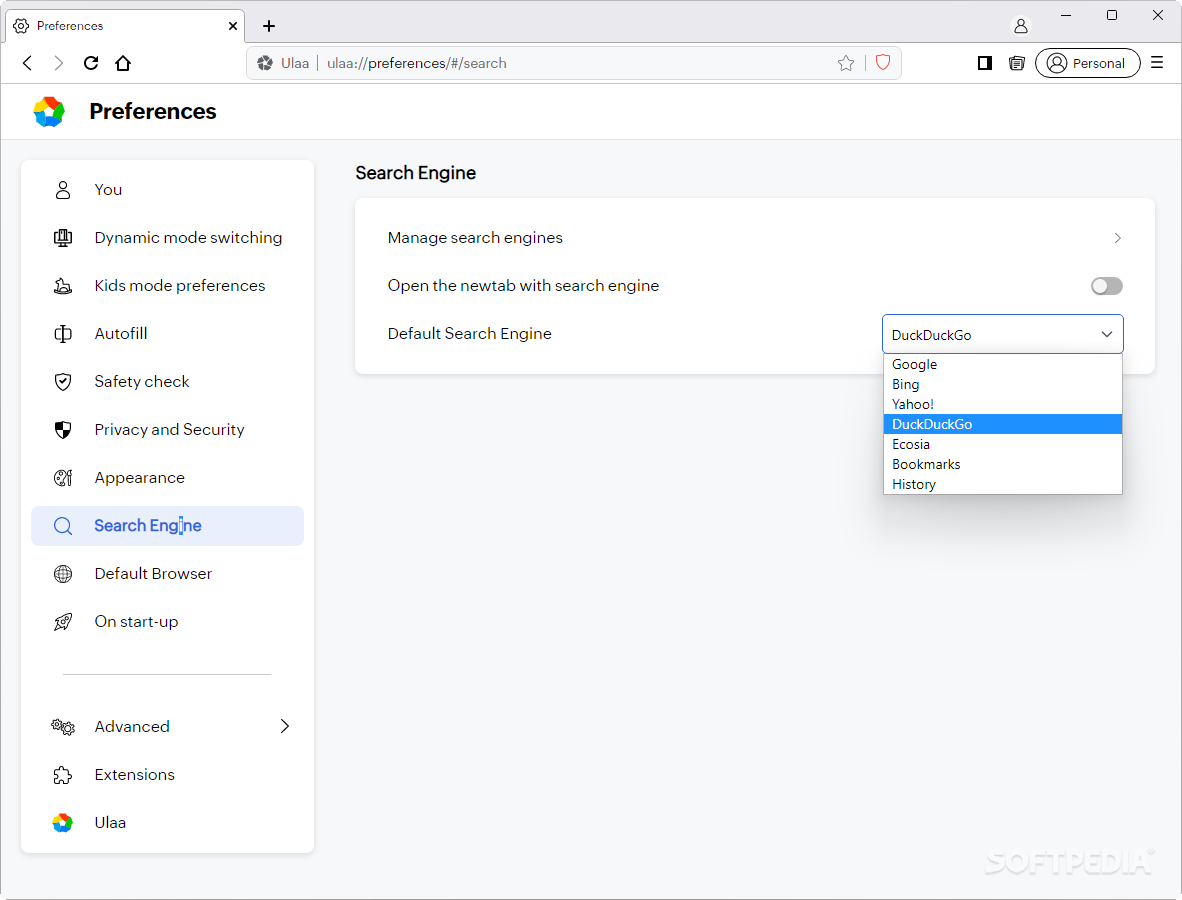Screen dimensions: 1182x900
Task: Click the Personal profile button
Action: (x=1087, y=63)
